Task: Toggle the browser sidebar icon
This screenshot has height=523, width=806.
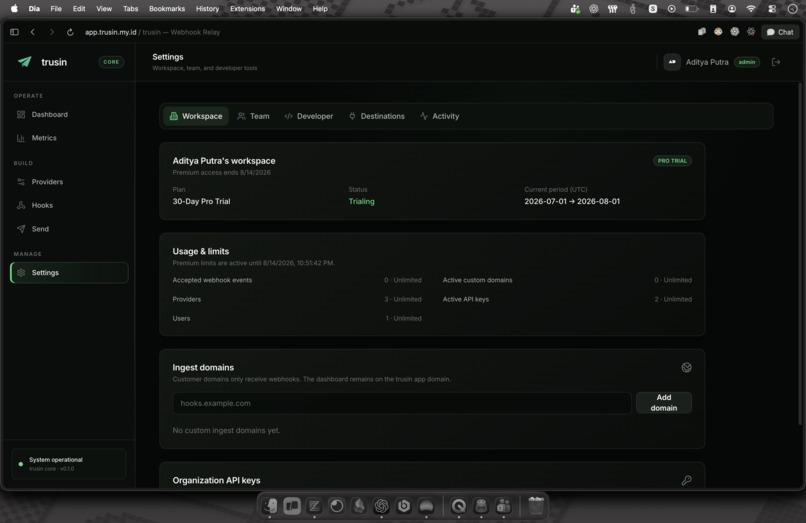Action: [14, 32]
